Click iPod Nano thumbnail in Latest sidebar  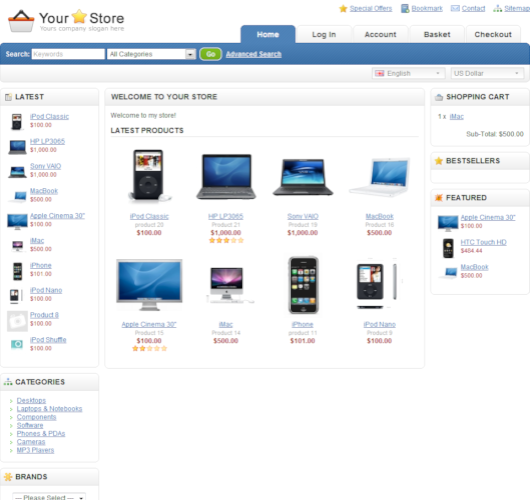pos(17,295)
